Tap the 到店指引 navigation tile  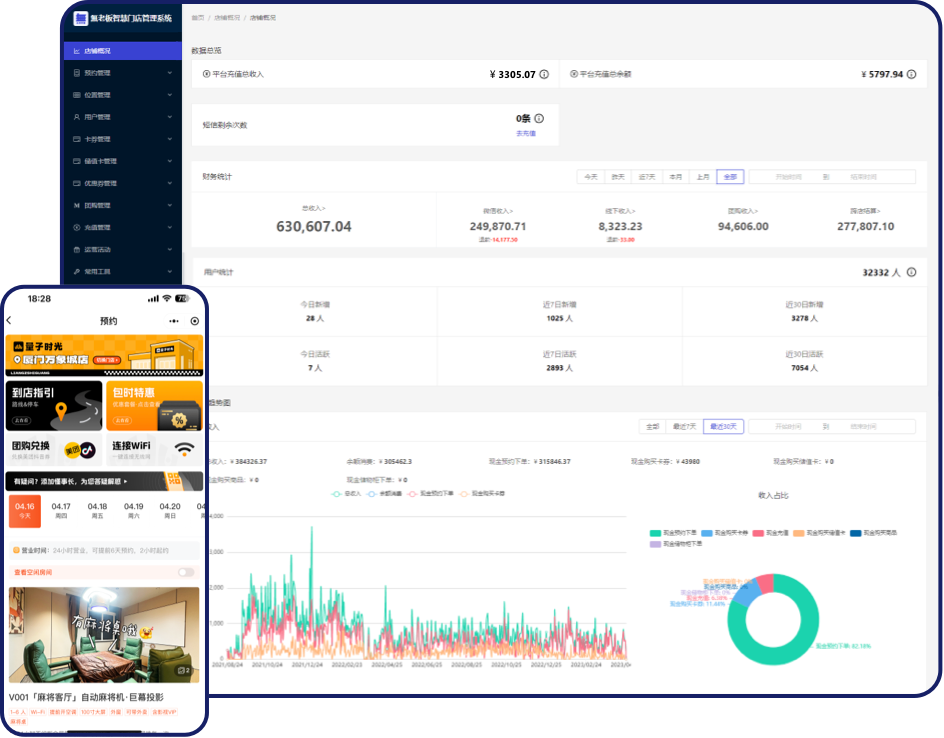[54, 405]
